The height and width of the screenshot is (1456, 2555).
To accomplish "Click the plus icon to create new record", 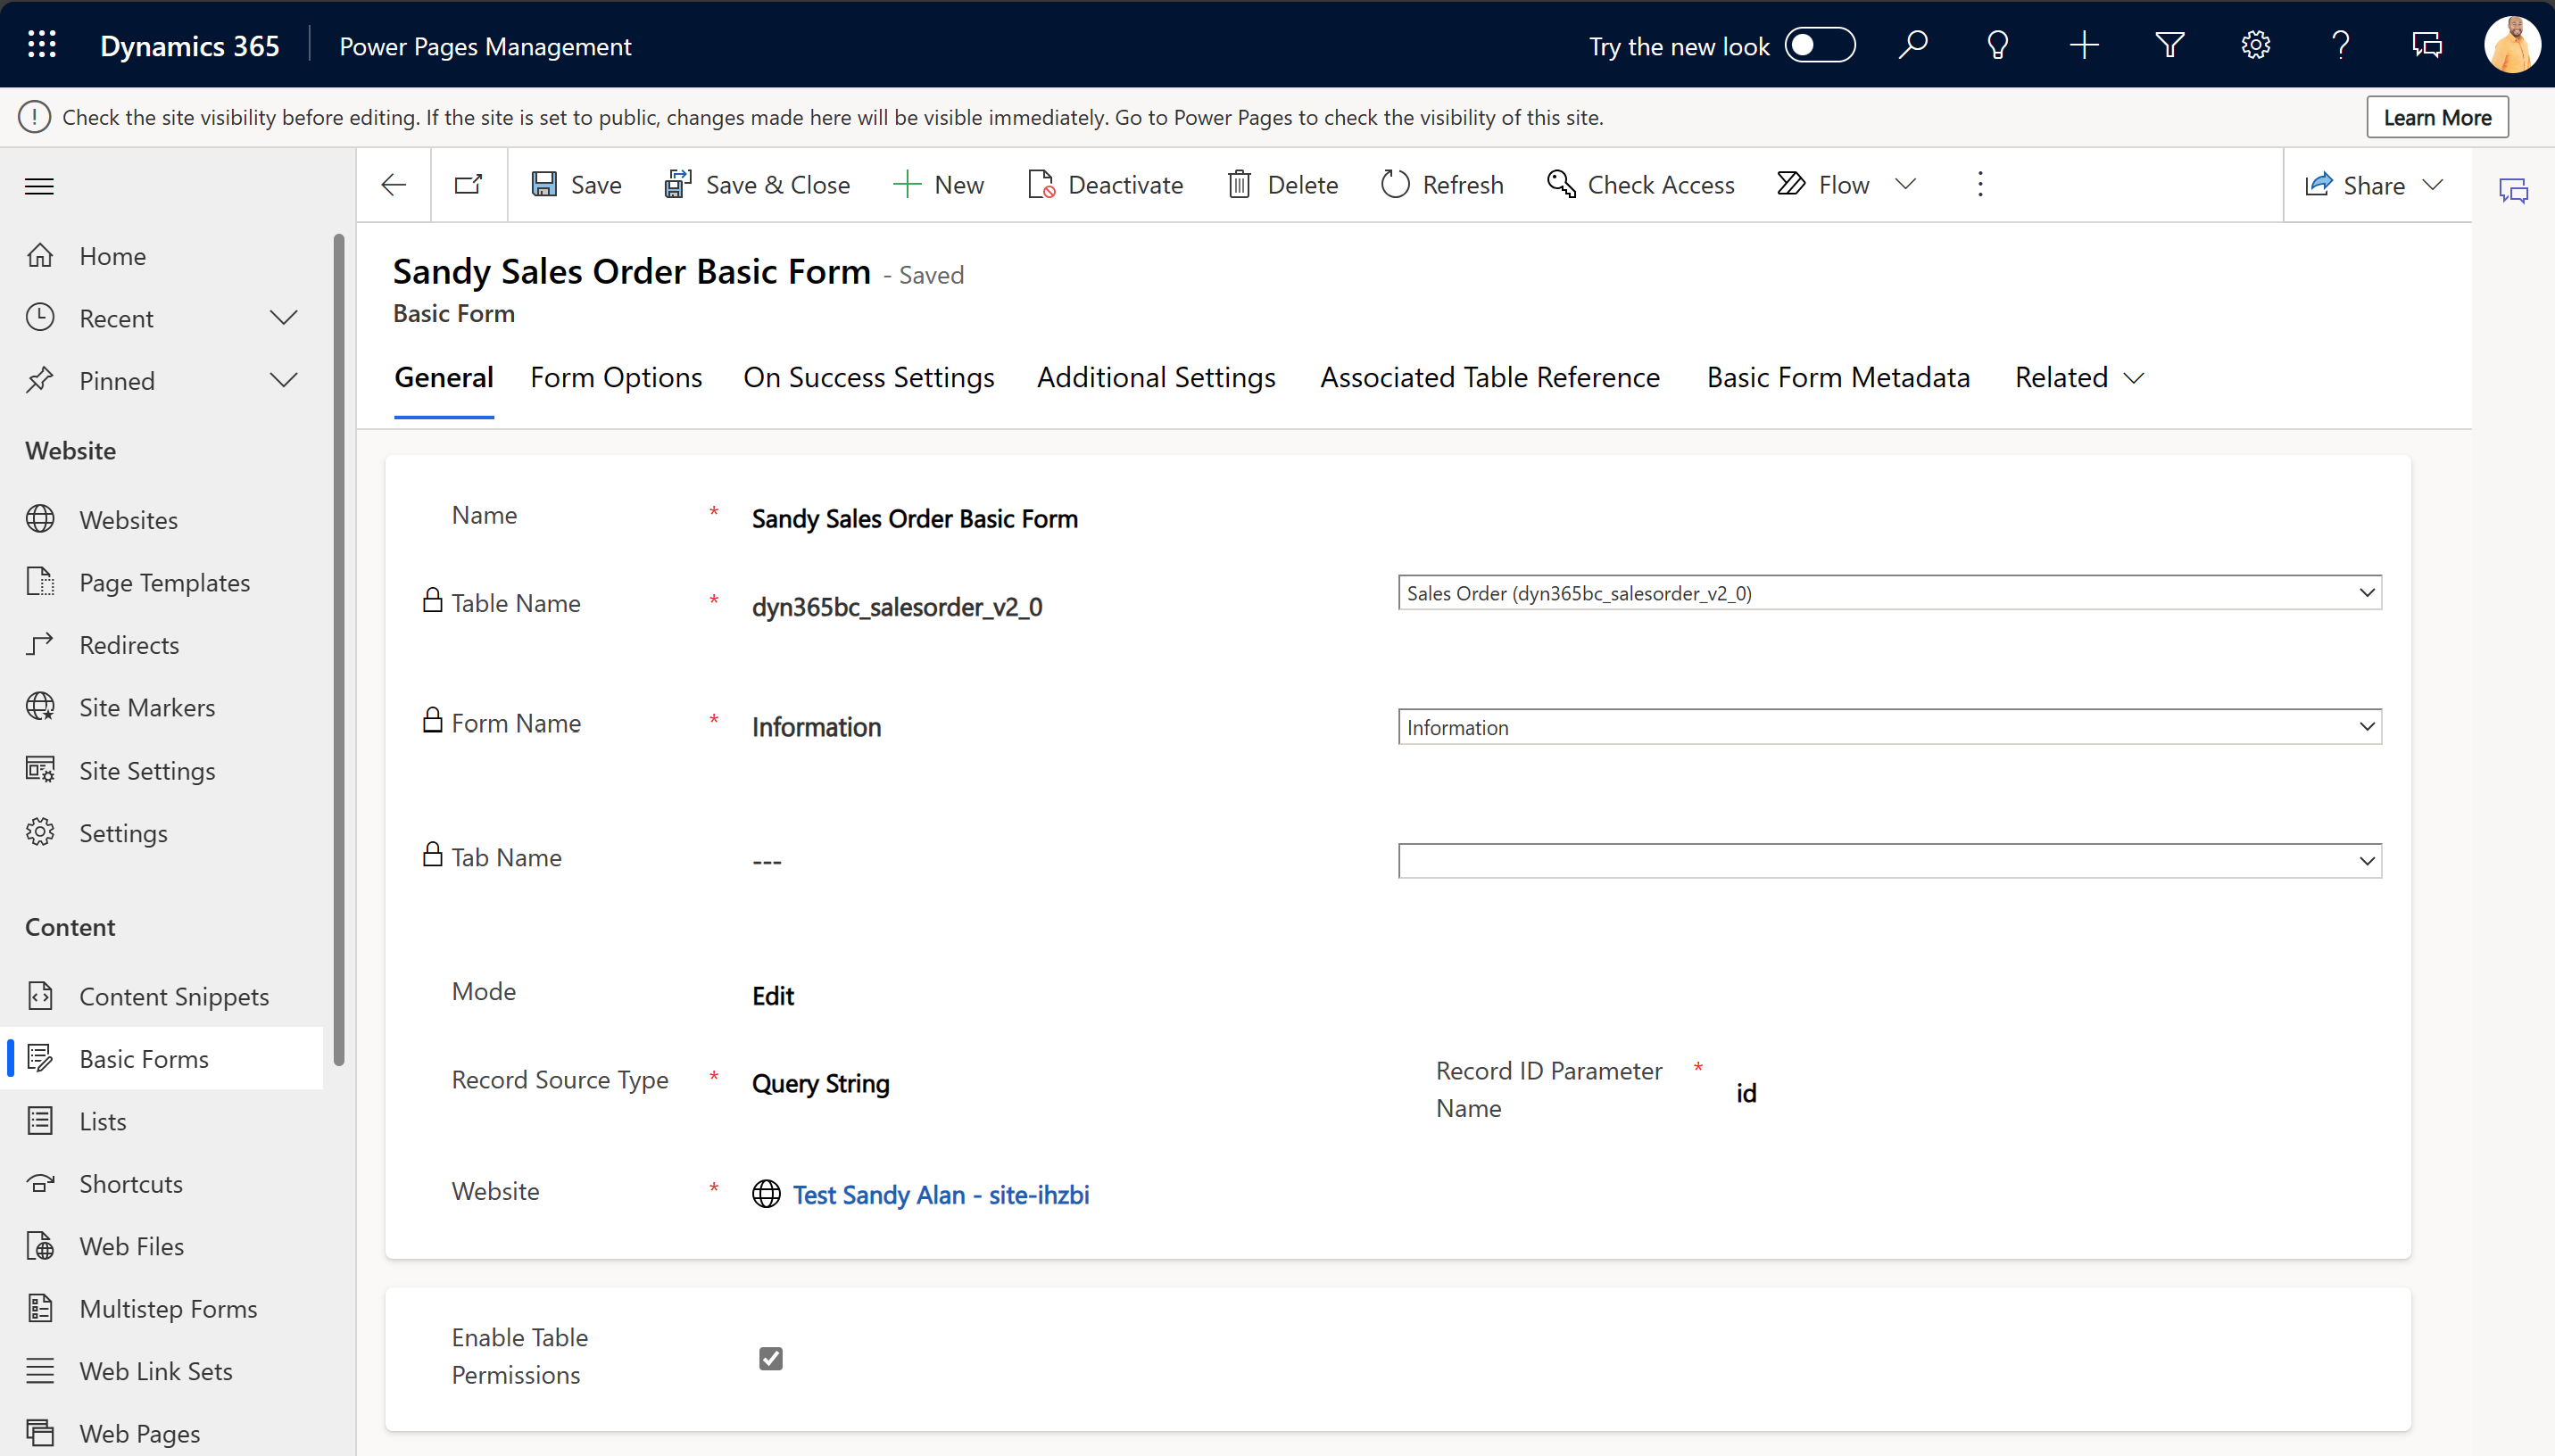I will click(2084, 44).
